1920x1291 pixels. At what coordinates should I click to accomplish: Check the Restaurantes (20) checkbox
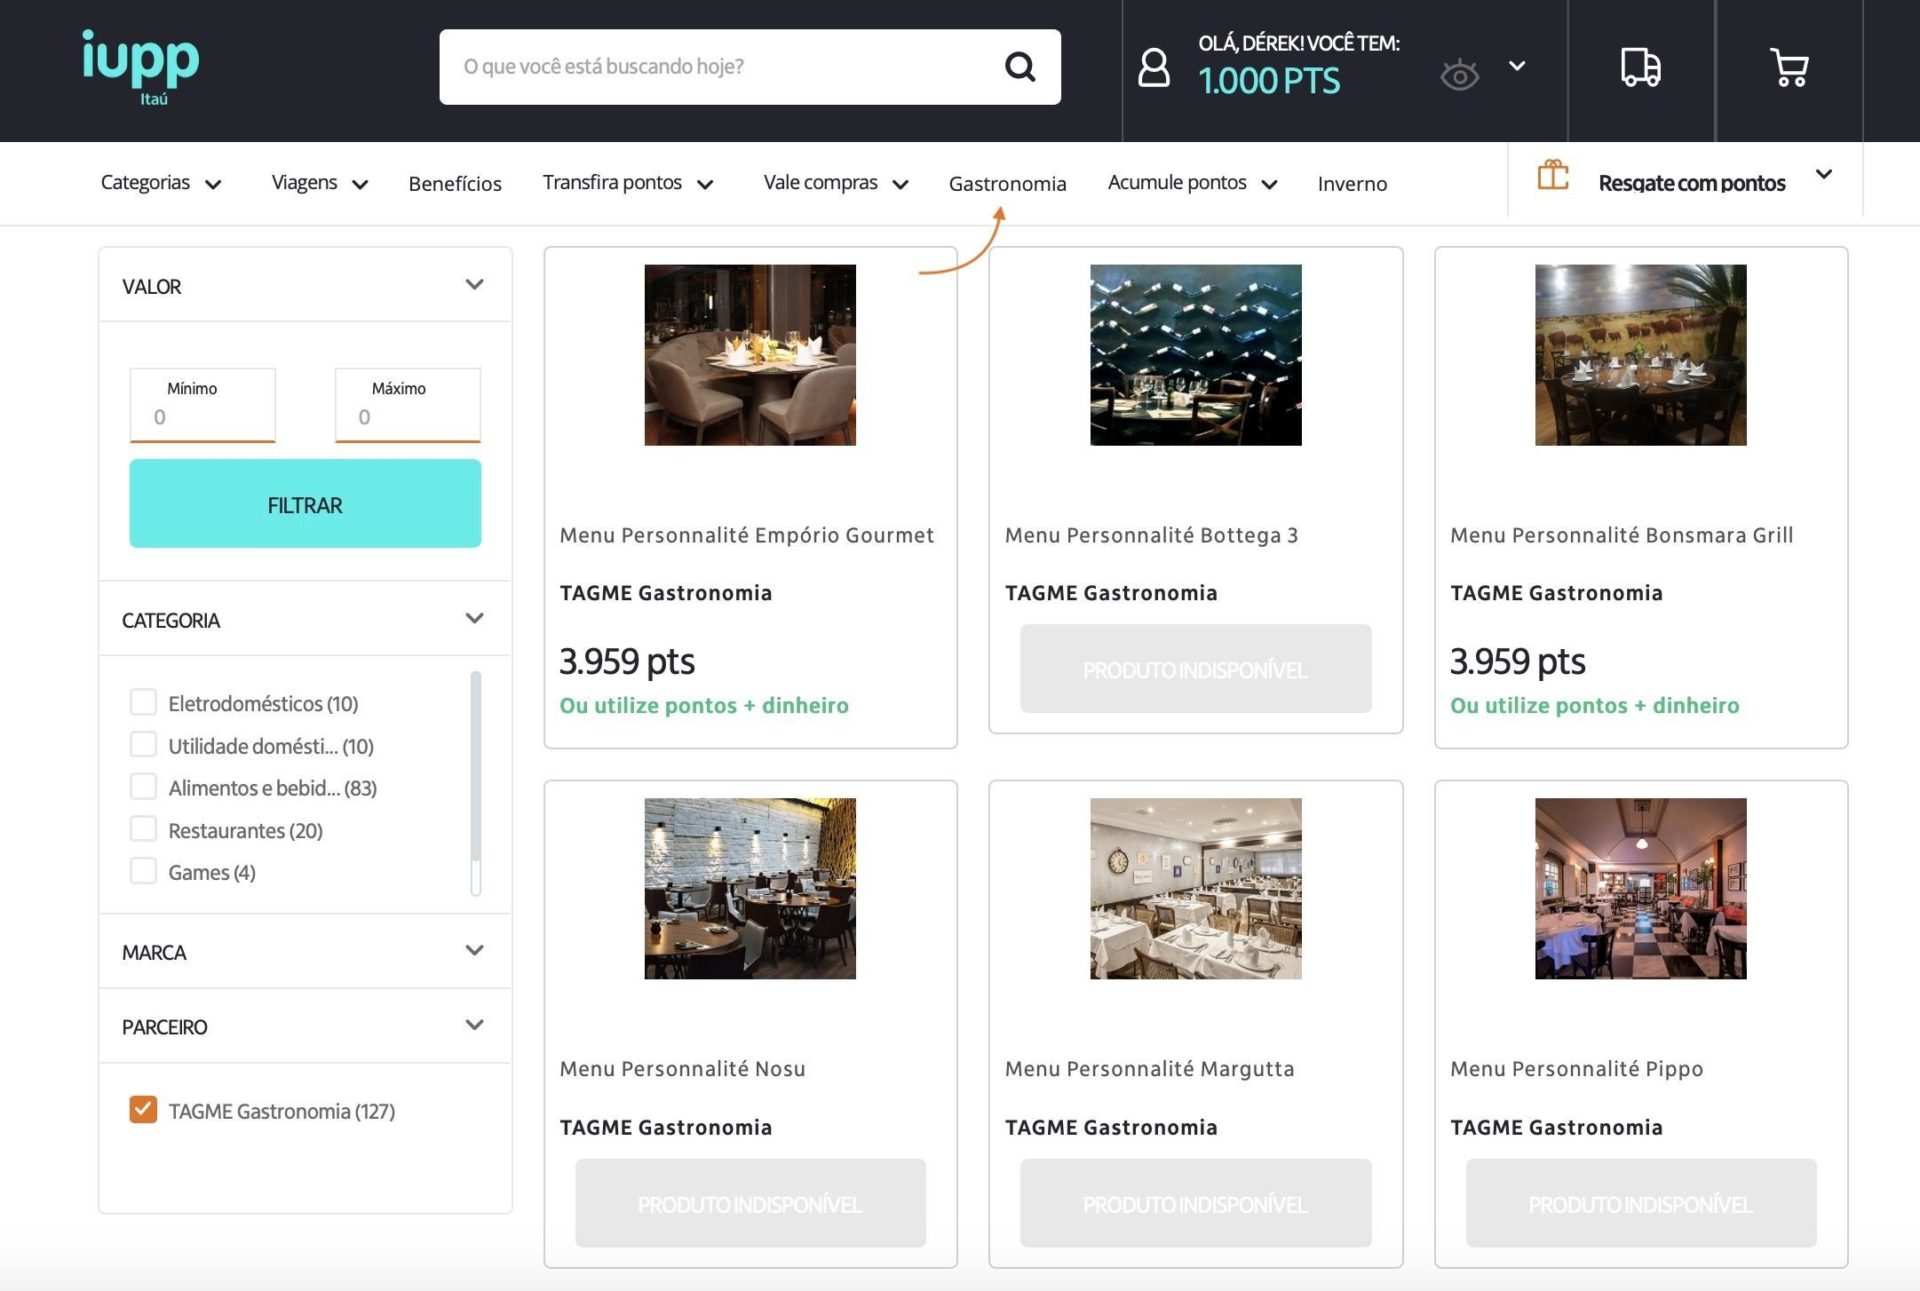coord(143,829)
